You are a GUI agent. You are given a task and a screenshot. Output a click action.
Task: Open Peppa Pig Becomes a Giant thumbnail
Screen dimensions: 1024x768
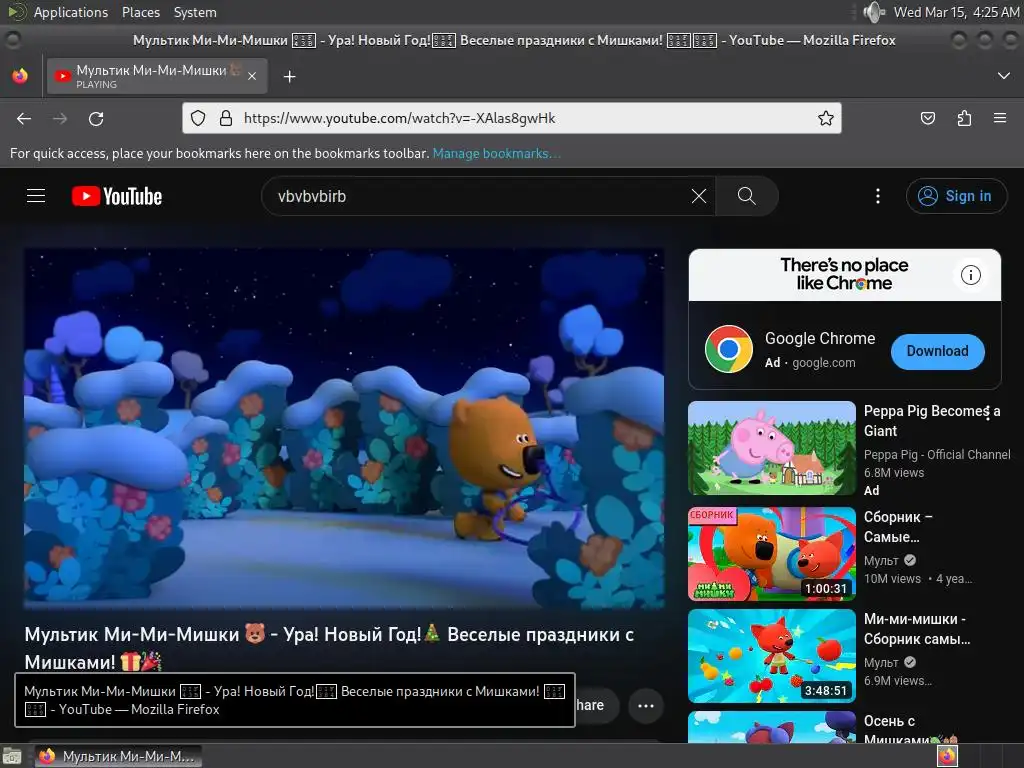(771, 448)
